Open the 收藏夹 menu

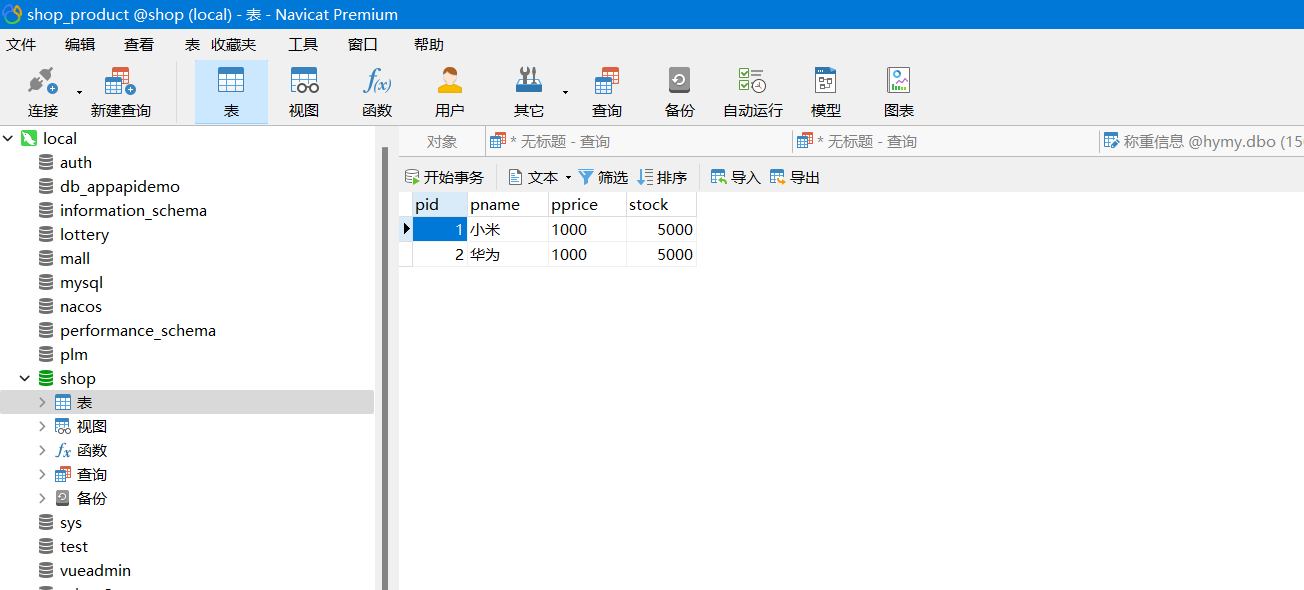click(x=234, y=44)
